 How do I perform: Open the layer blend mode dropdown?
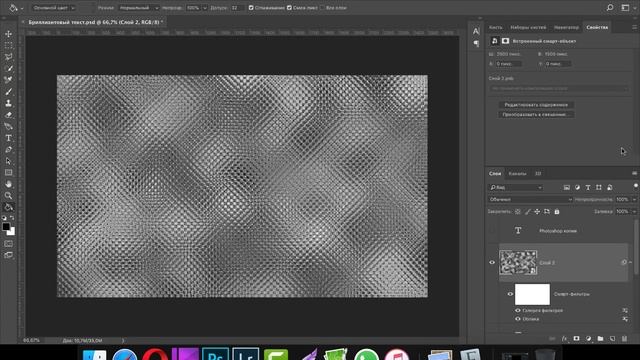[x=530, y=200]
